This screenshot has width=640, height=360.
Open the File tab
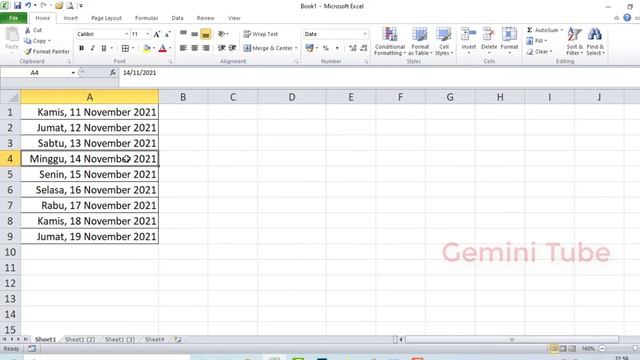13,18
